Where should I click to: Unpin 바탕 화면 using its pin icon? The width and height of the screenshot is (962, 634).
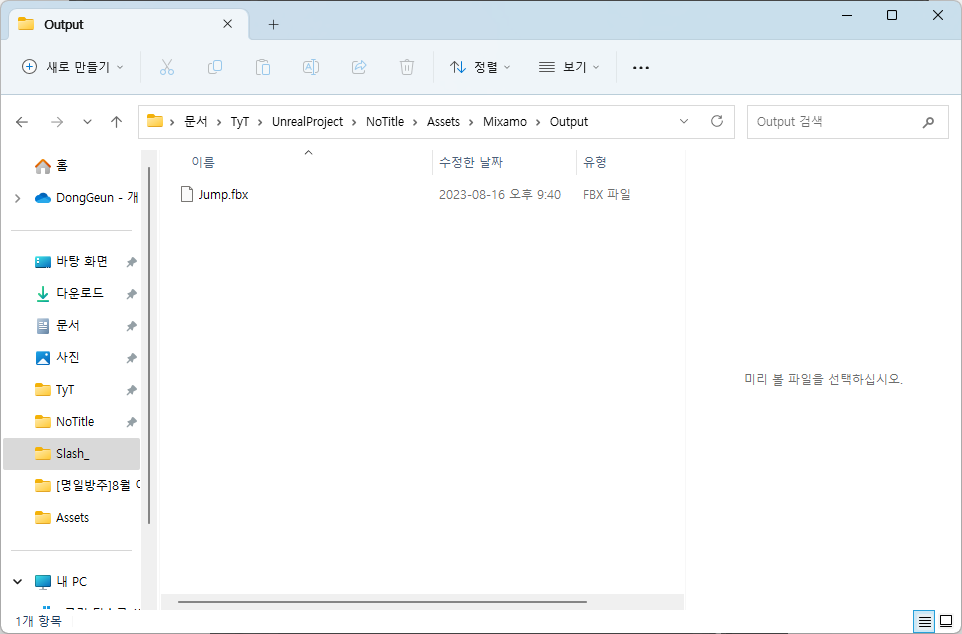131,262
